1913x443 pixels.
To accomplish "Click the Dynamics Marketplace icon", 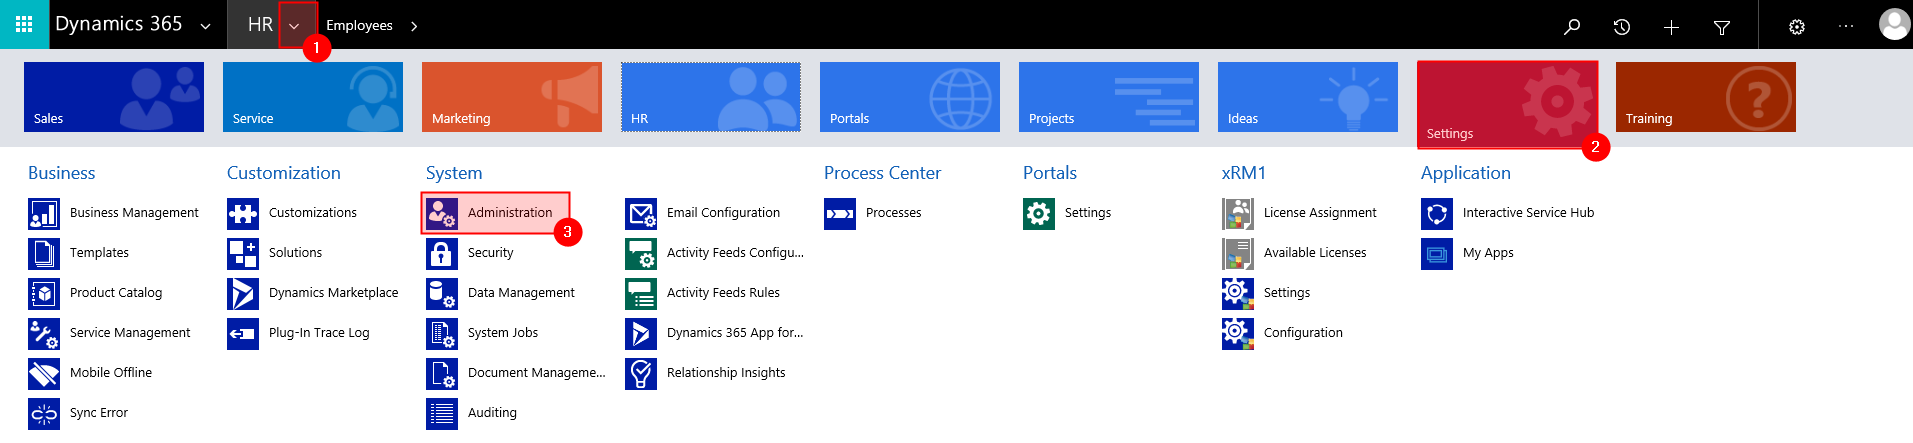I will pyautogui.click(x=243, y=294).
